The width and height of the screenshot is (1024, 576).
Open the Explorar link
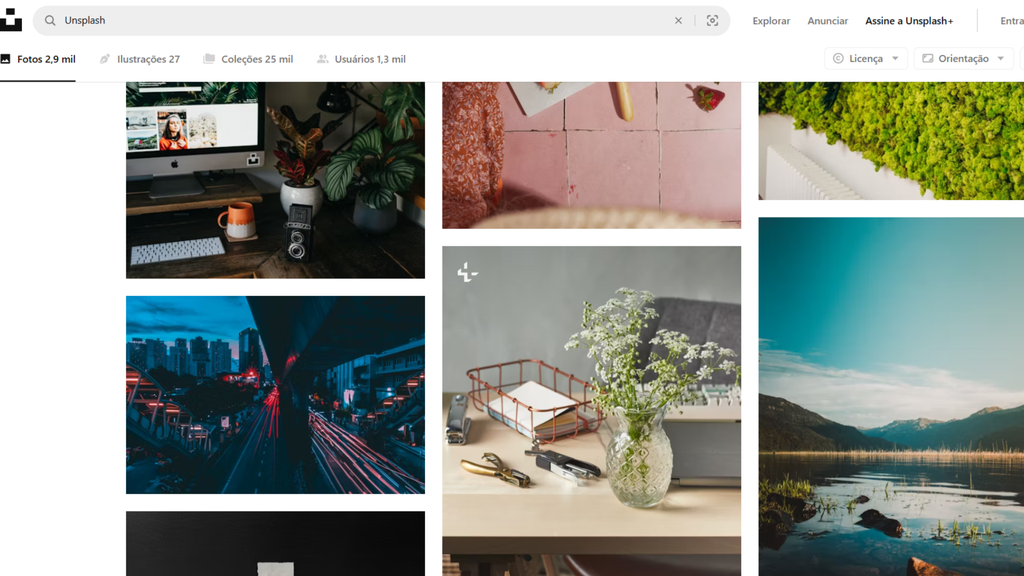click(771, 21)
